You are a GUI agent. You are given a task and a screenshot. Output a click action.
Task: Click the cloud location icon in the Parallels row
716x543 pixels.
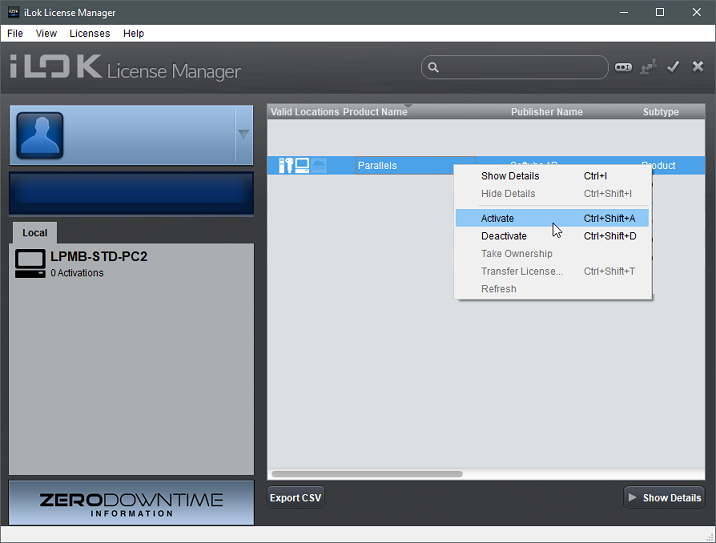click(x=319, y=165)
